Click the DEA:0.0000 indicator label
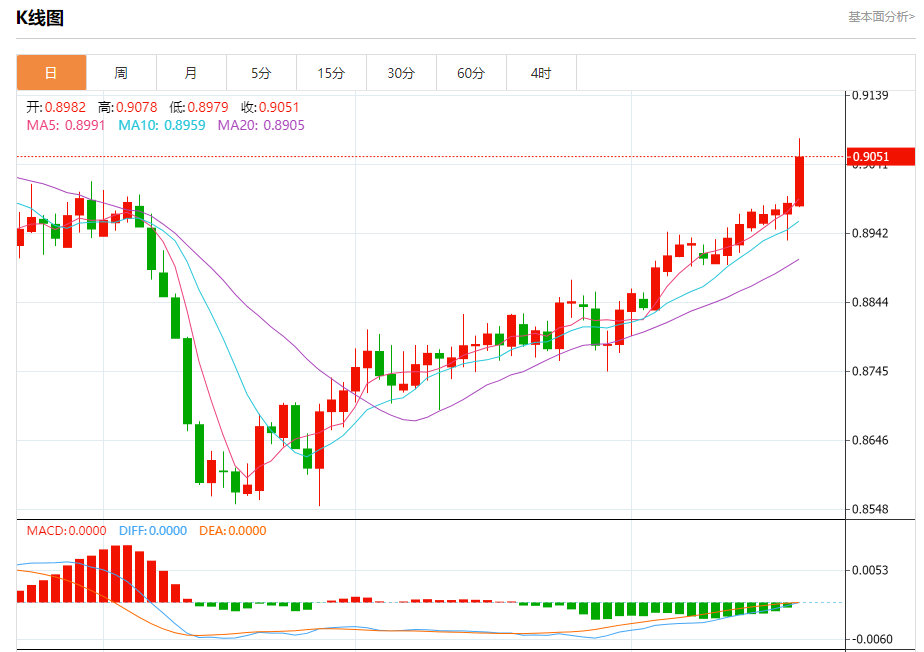Viewport: 924px width, 652px height. click(232, 531)
